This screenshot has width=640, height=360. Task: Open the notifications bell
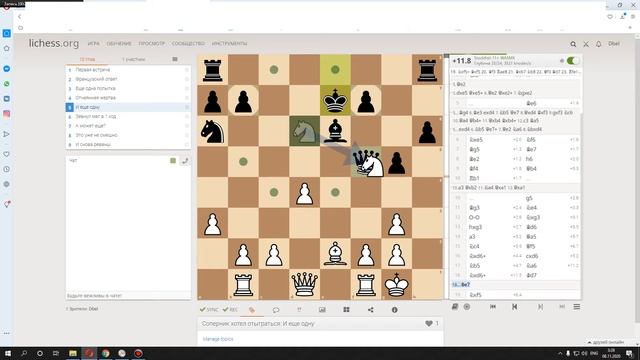[598, 44]
